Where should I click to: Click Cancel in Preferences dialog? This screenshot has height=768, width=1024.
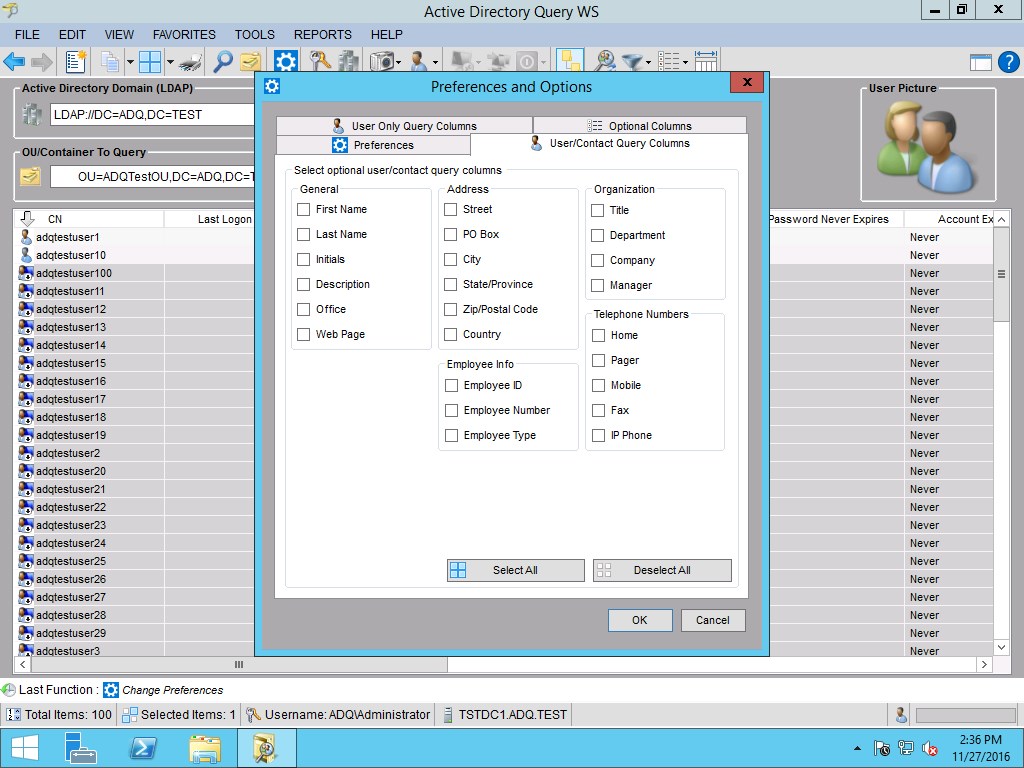coord(713,620)
